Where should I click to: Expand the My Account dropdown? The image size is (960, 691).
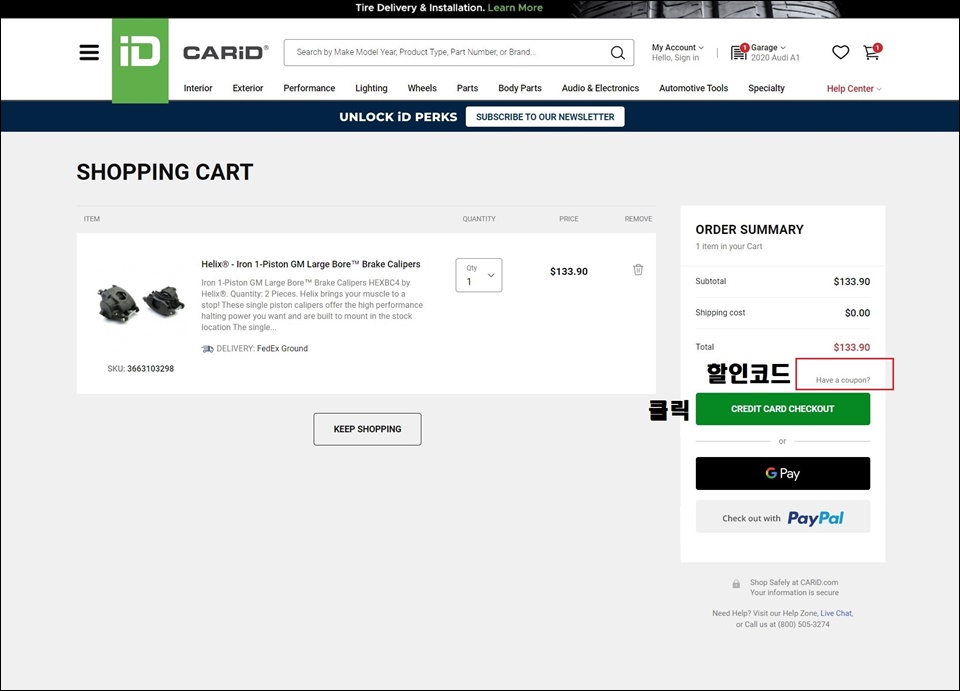(x=678, y=47)
